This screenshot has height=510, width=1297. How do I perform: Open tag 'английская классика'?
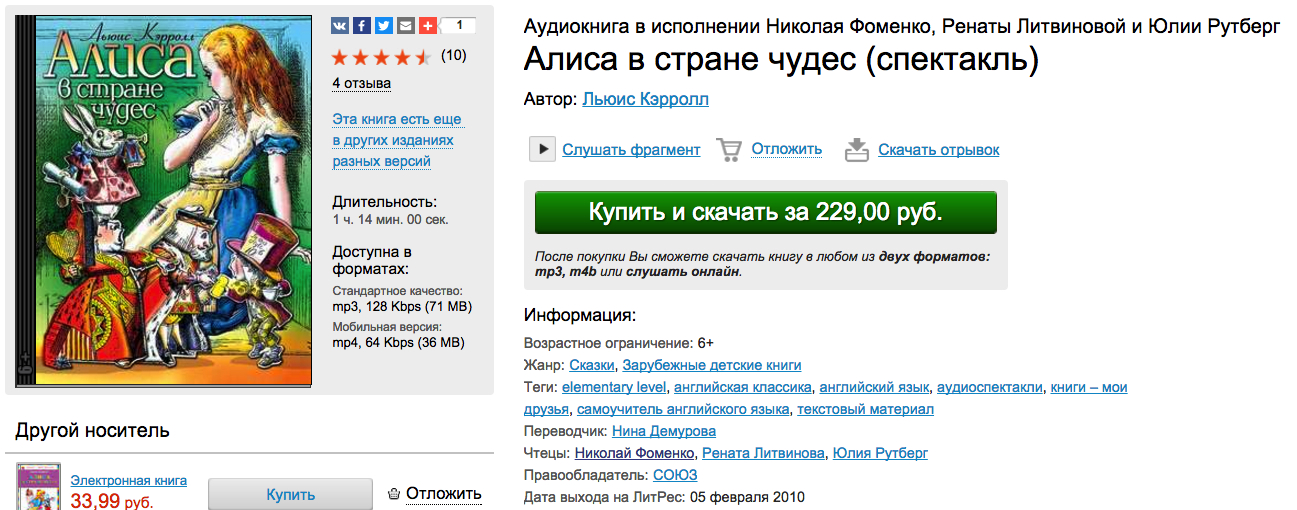pyautogui.click(x=743, y=387)
